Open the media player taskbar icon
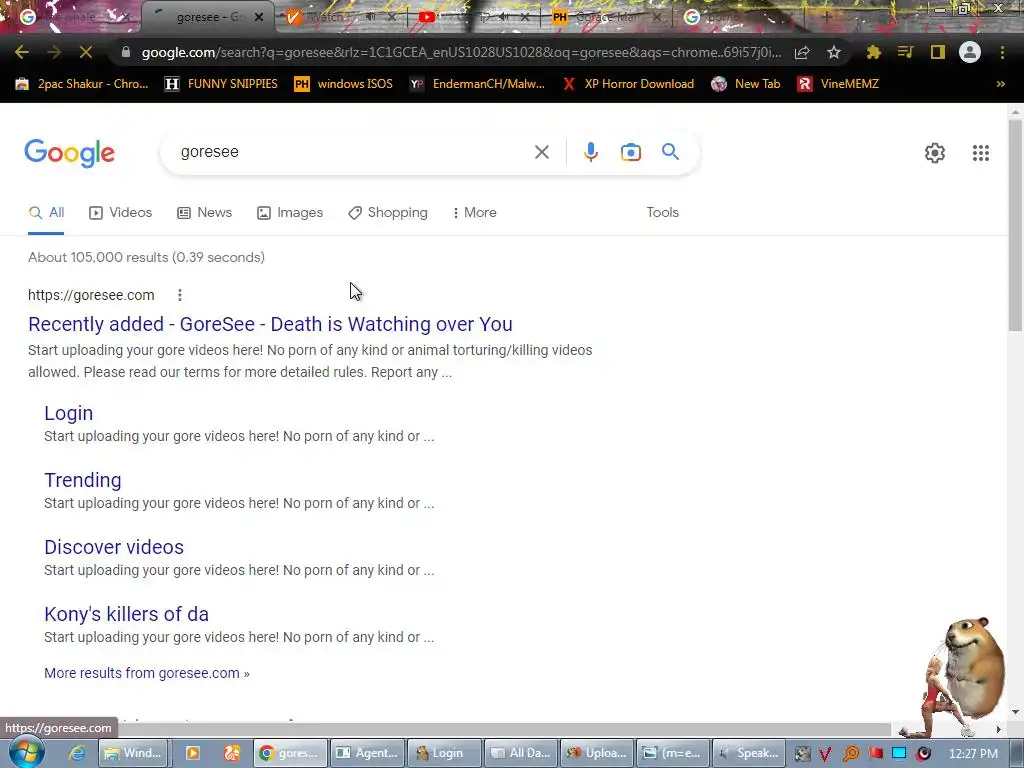1024x768 pixels. pyautogui.click(x=193, y=753)
